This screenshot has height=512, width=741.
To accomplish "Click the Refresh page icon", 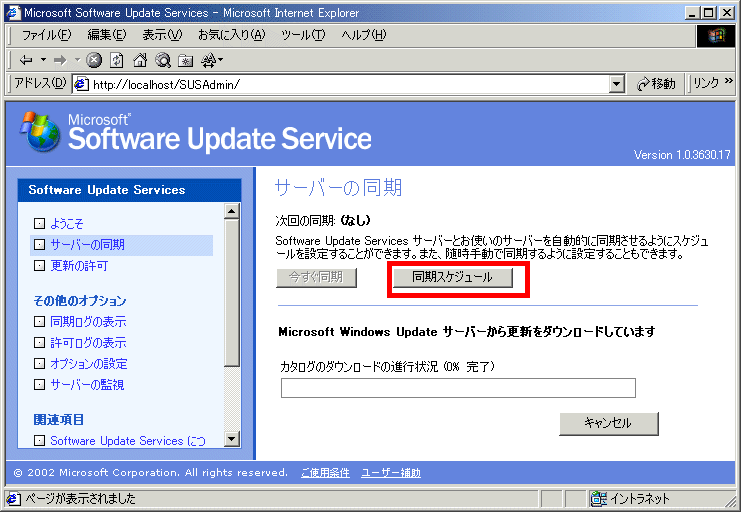I will pyautogui.click(x=117, y=60).
